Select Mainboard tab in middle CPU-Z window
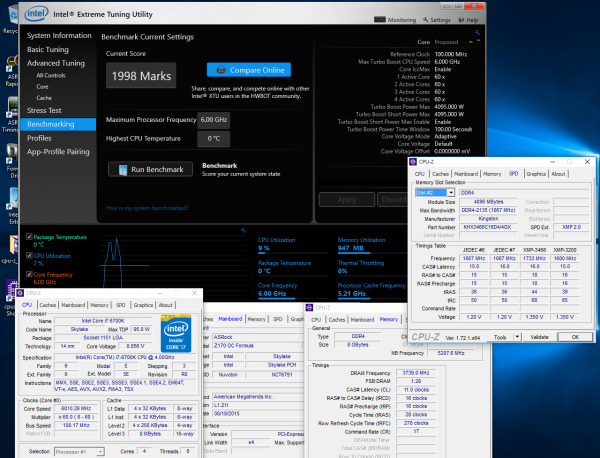600x458 pixels. point(230,319)
